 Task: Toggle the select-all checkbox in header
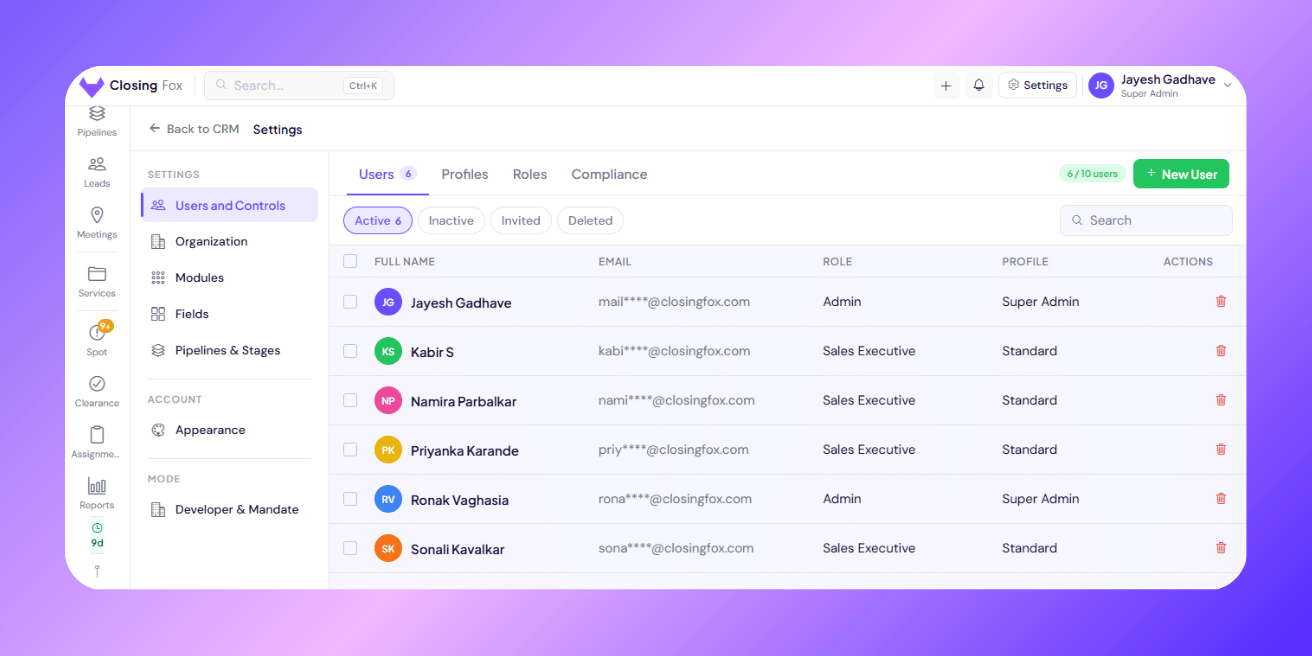point(350,261)
